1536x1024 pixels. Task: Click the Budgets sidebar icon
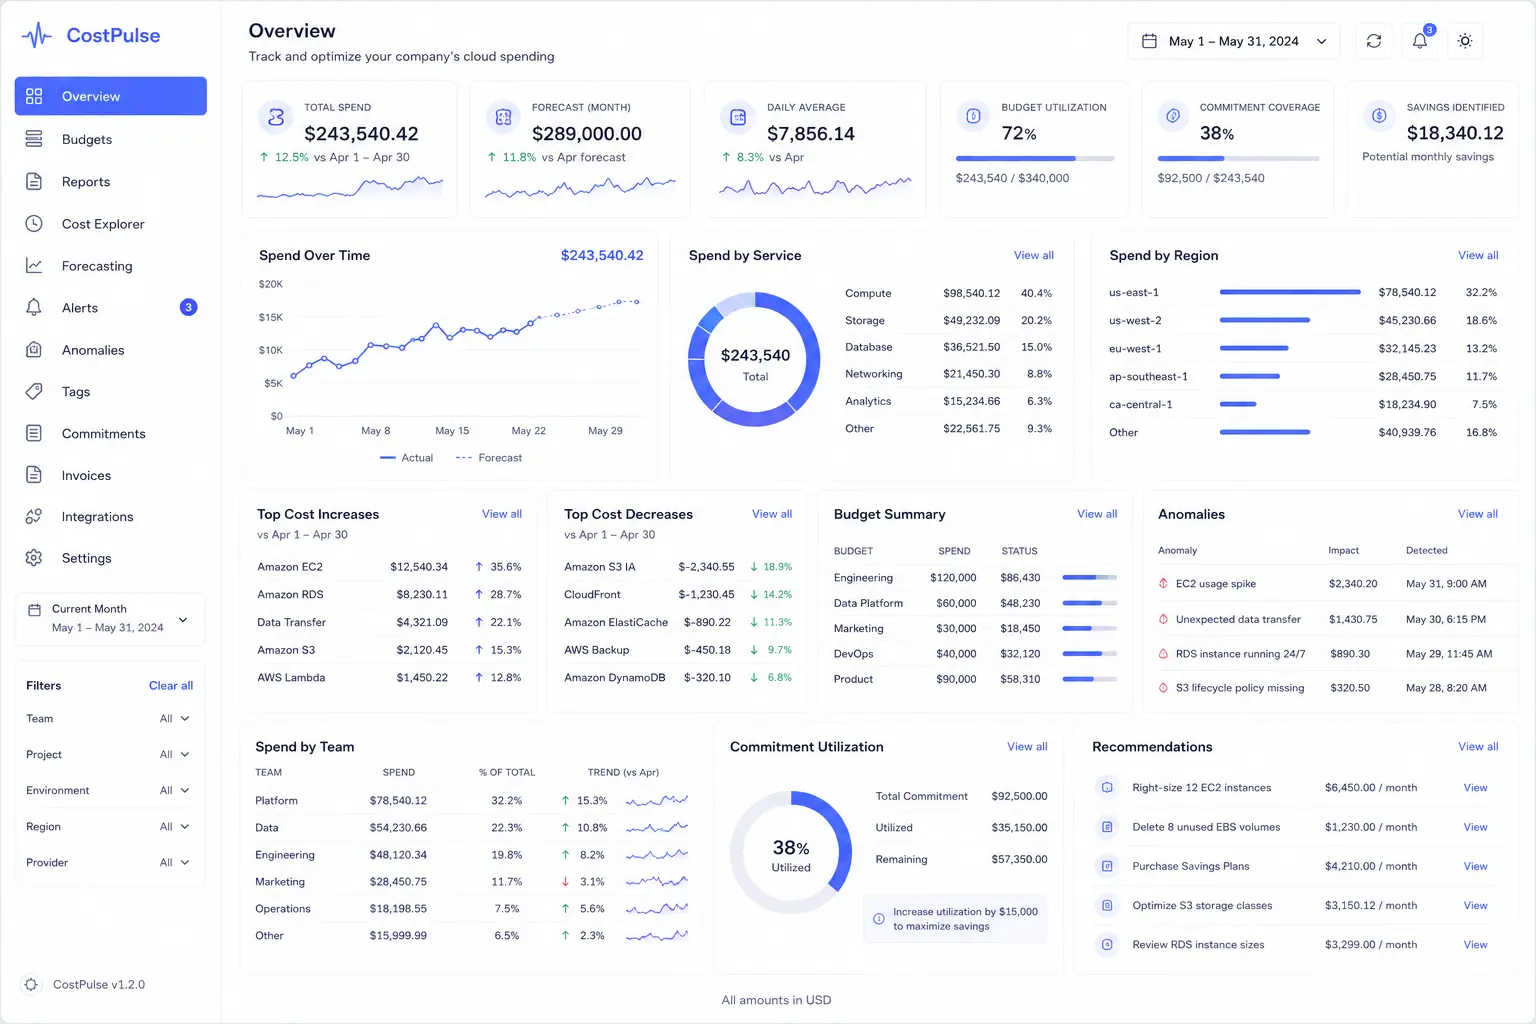point(34,139)
